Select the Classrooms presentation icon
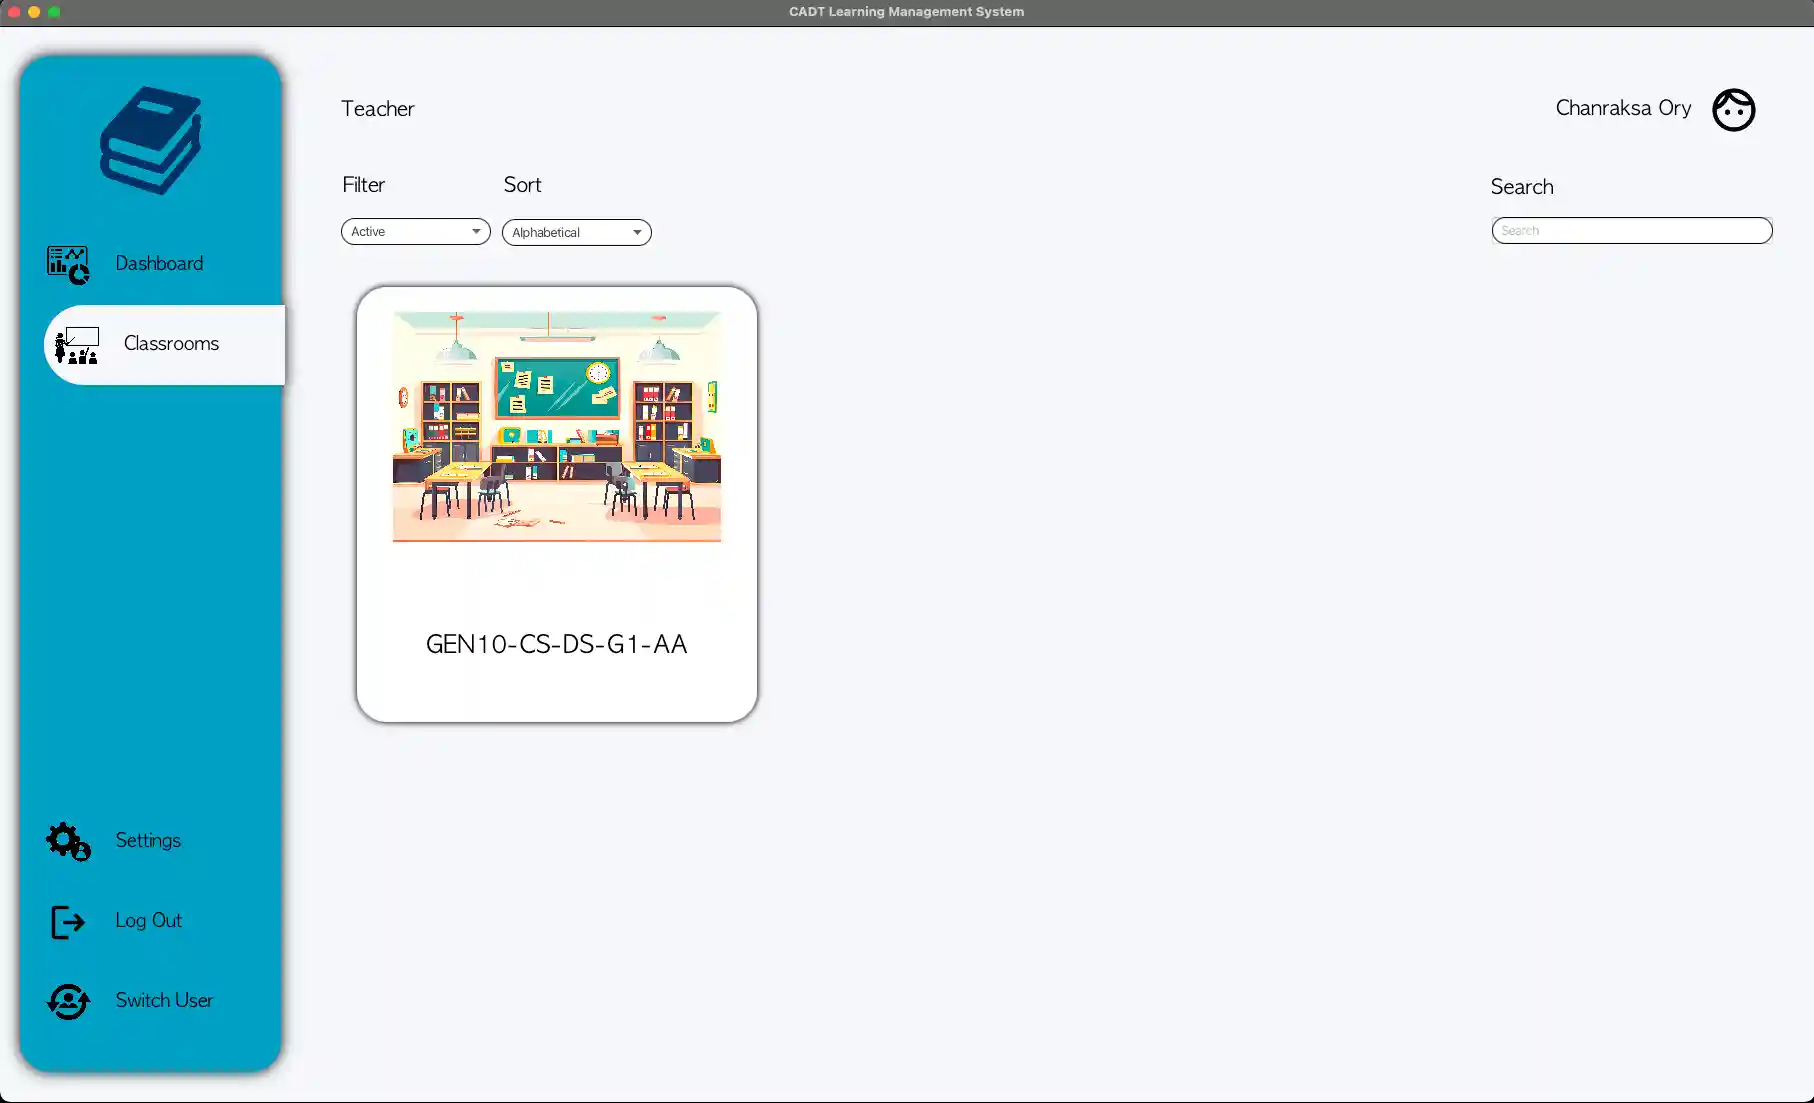Image resolution: width=1814 pixels, height=1103 pixels. click(75, 344)
